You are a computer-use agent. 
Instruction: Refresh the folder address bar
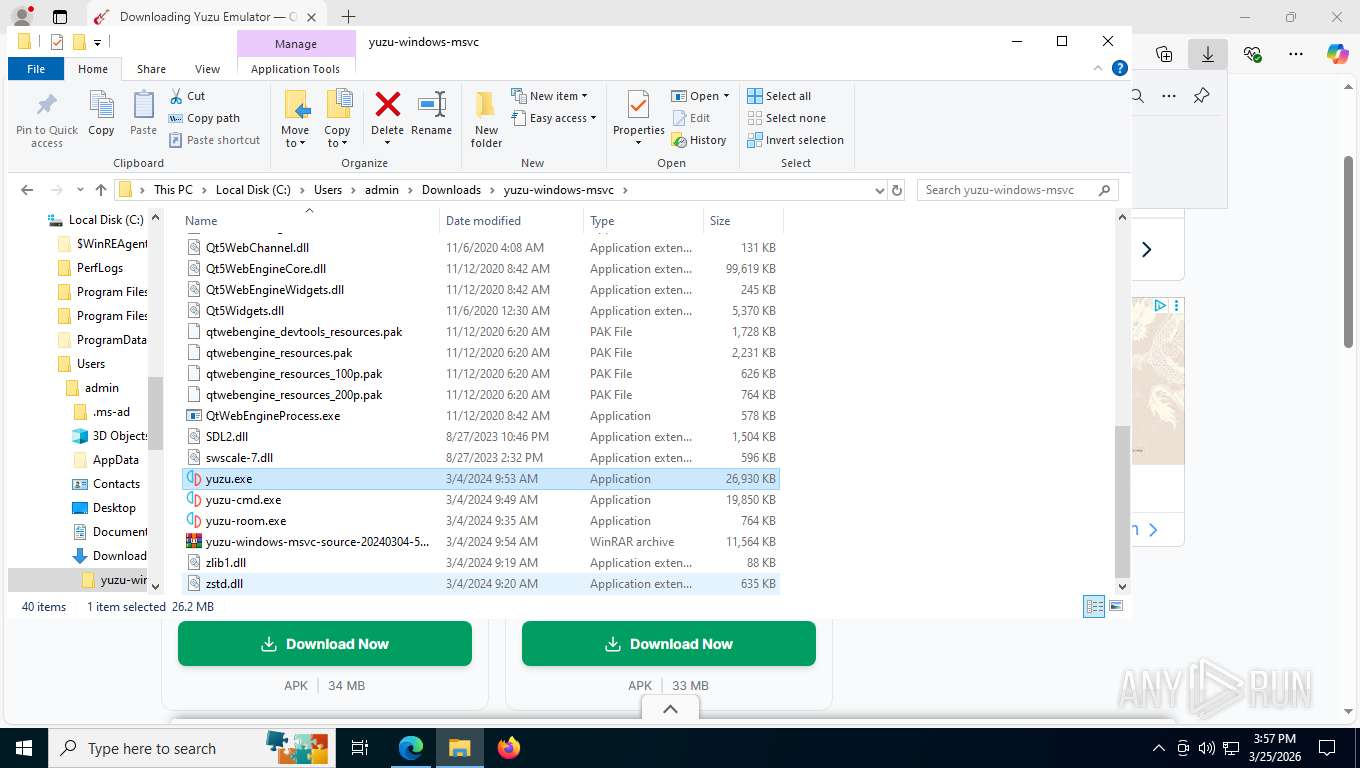pyautogui.click(x=897, y=190)
